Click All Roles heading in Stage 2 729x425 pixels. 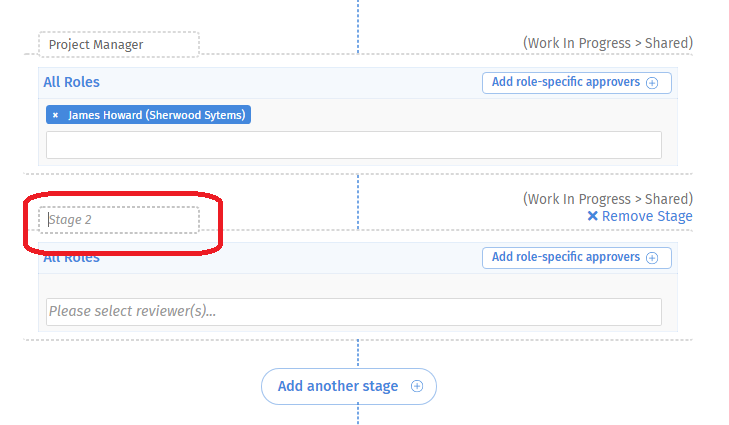(x=72, y=259)
